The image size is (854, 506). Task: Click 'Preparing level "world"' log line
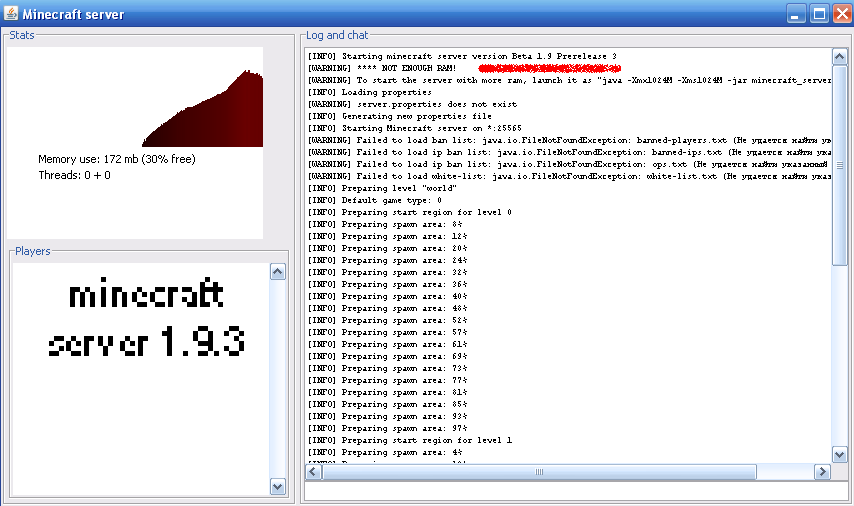(382, 188)
